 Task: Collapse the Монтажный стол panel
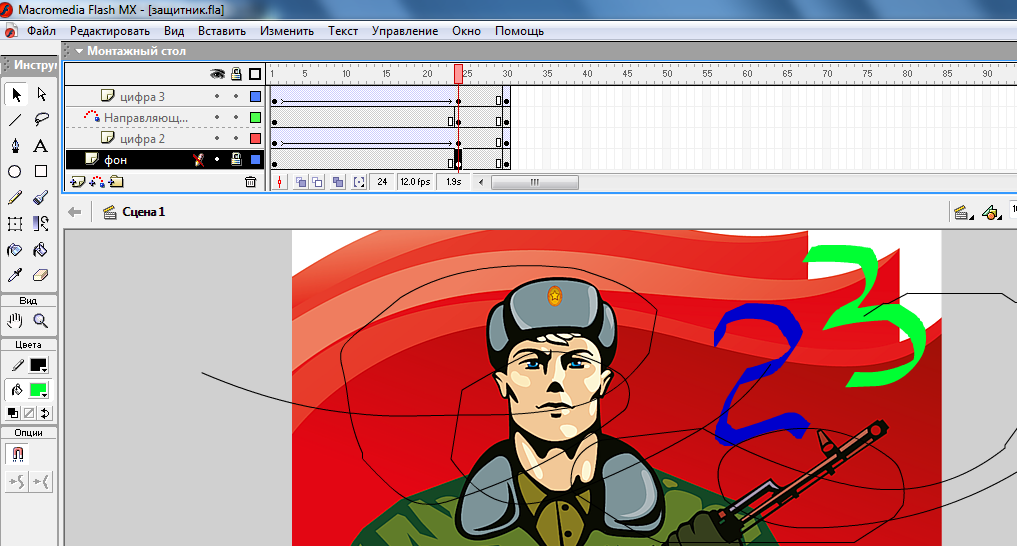pos(79,51)
